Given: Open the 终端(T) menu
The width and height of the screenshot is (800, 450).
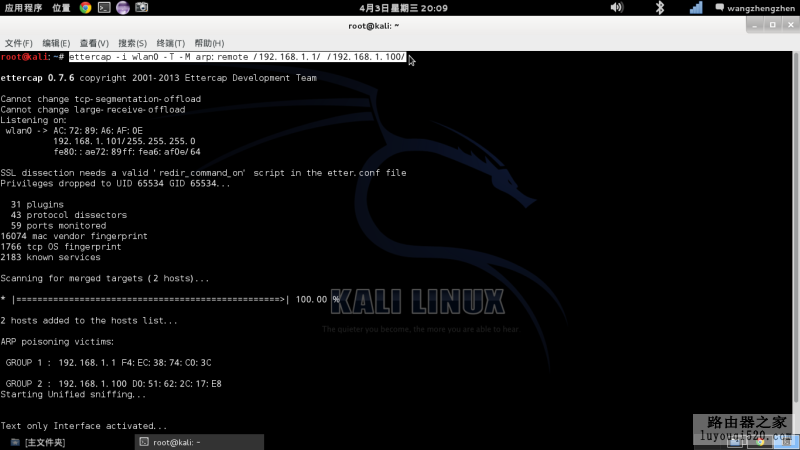Looking at the screenshot, I should point(170,43).
